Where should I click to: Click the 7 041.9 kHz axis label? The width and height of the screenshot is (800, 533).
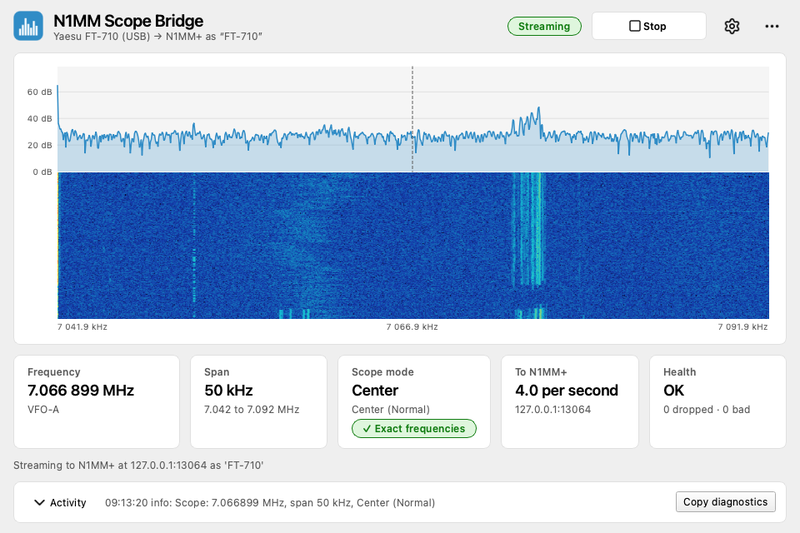click(x=82, y=327)
